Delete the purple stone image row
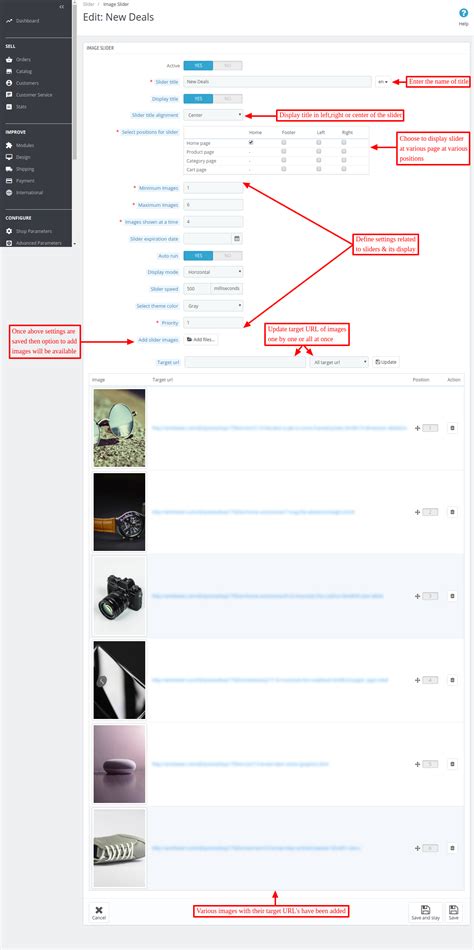Screen dimensions: 474x950 (x=452, y=765)
